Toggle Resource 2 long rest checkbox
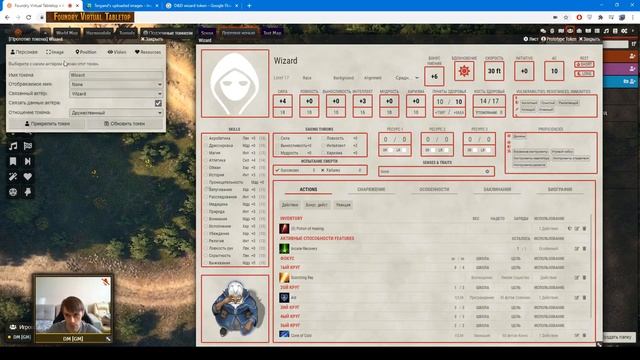 (447, 150)
